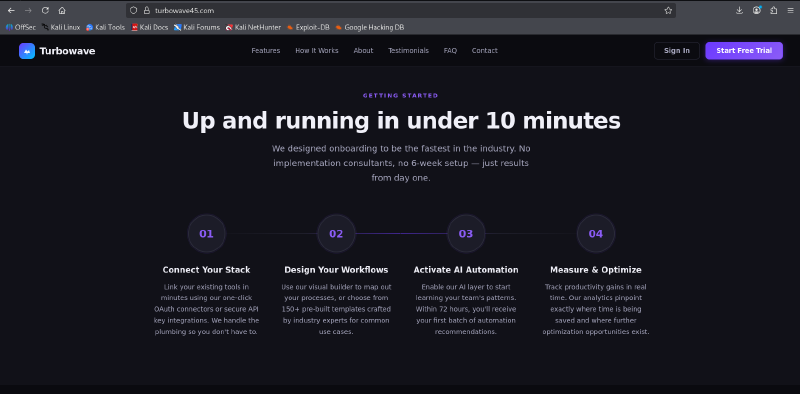Screen dimensions: 800x394
Task: Open the downloads arrow icon
Action: click(x=739, y=10)
